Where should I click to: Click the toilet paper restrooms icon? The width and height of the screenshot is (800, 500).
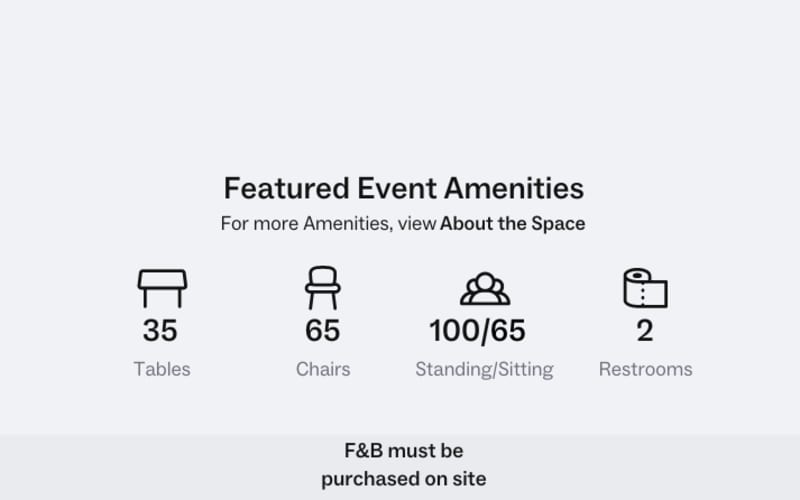pos(645,288)
